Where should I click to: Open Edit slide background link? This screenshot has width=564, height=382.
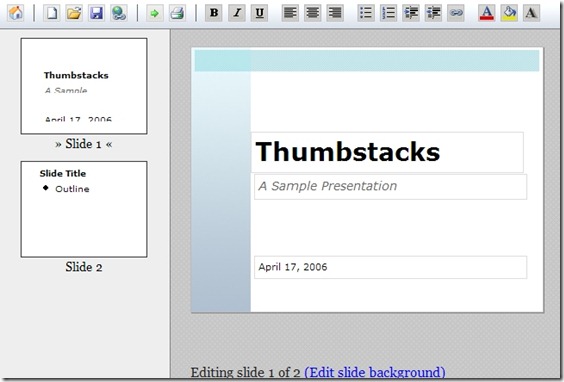[x=375, y=372]
